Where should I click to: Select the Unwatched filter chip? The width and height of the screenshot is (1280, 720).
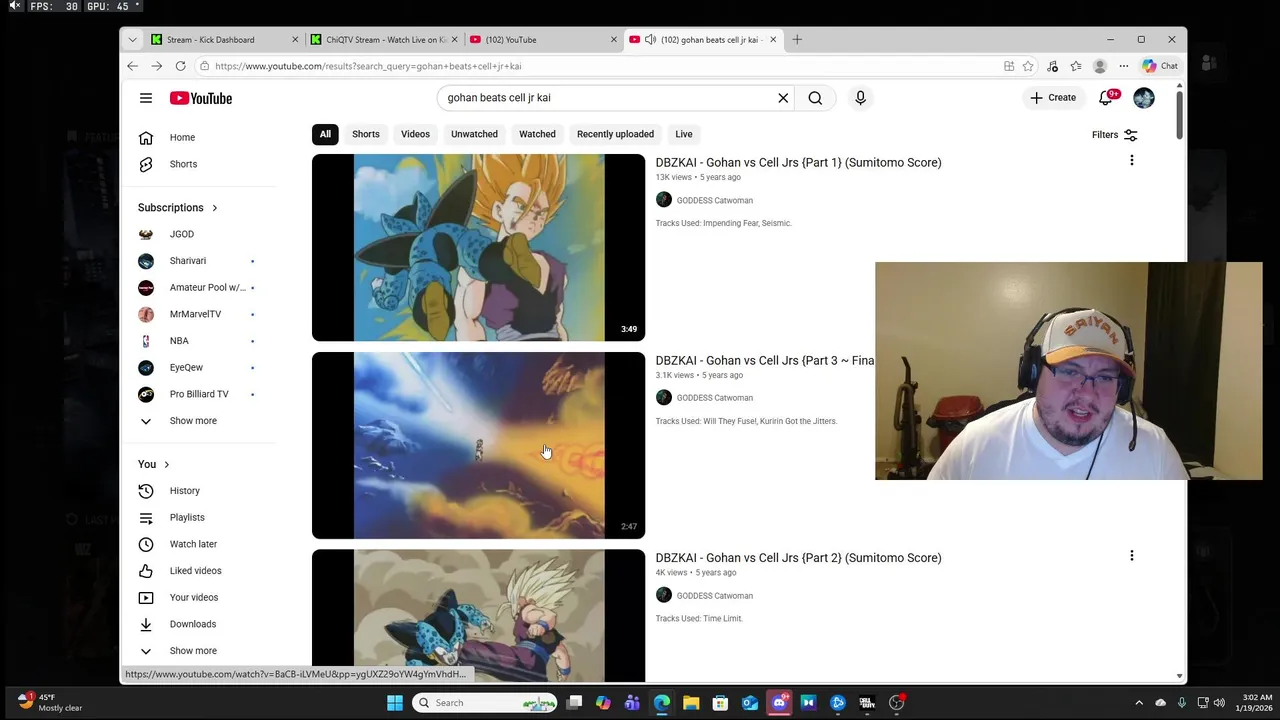point(474,134)
